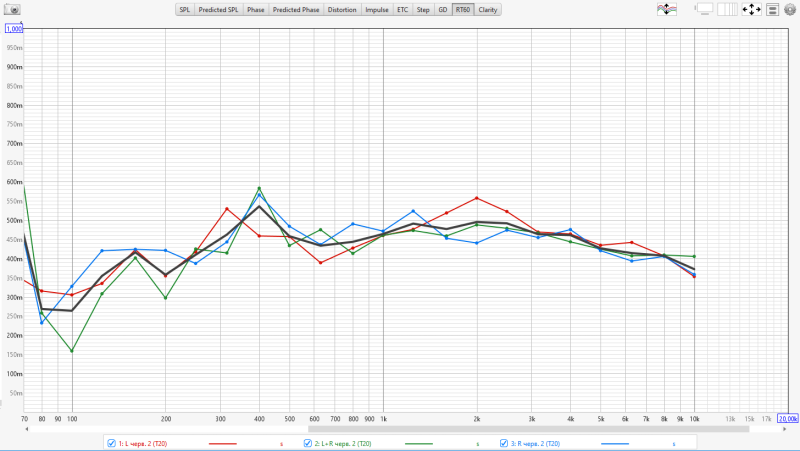Uncheck trace 1: L T20 checkbox
The width and height of the screenshot is (800, 451).
112,443
